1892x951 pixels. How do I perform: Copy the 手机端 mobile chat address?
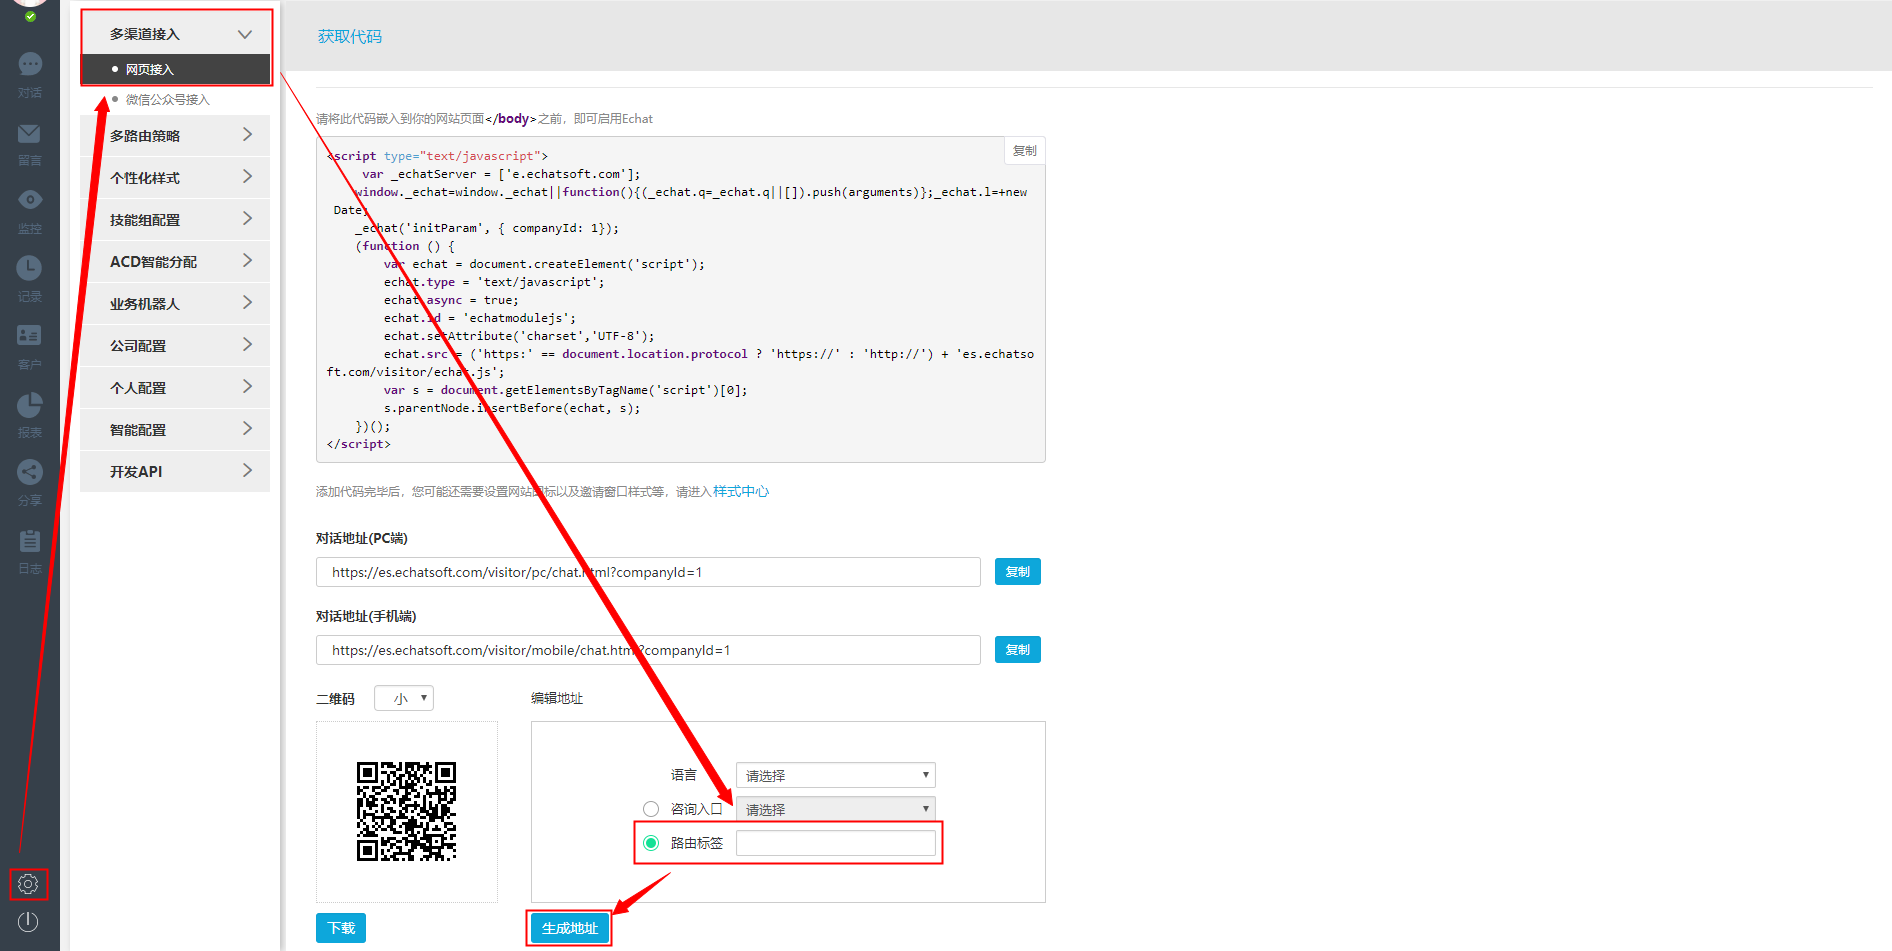(x=1018, y=650)
